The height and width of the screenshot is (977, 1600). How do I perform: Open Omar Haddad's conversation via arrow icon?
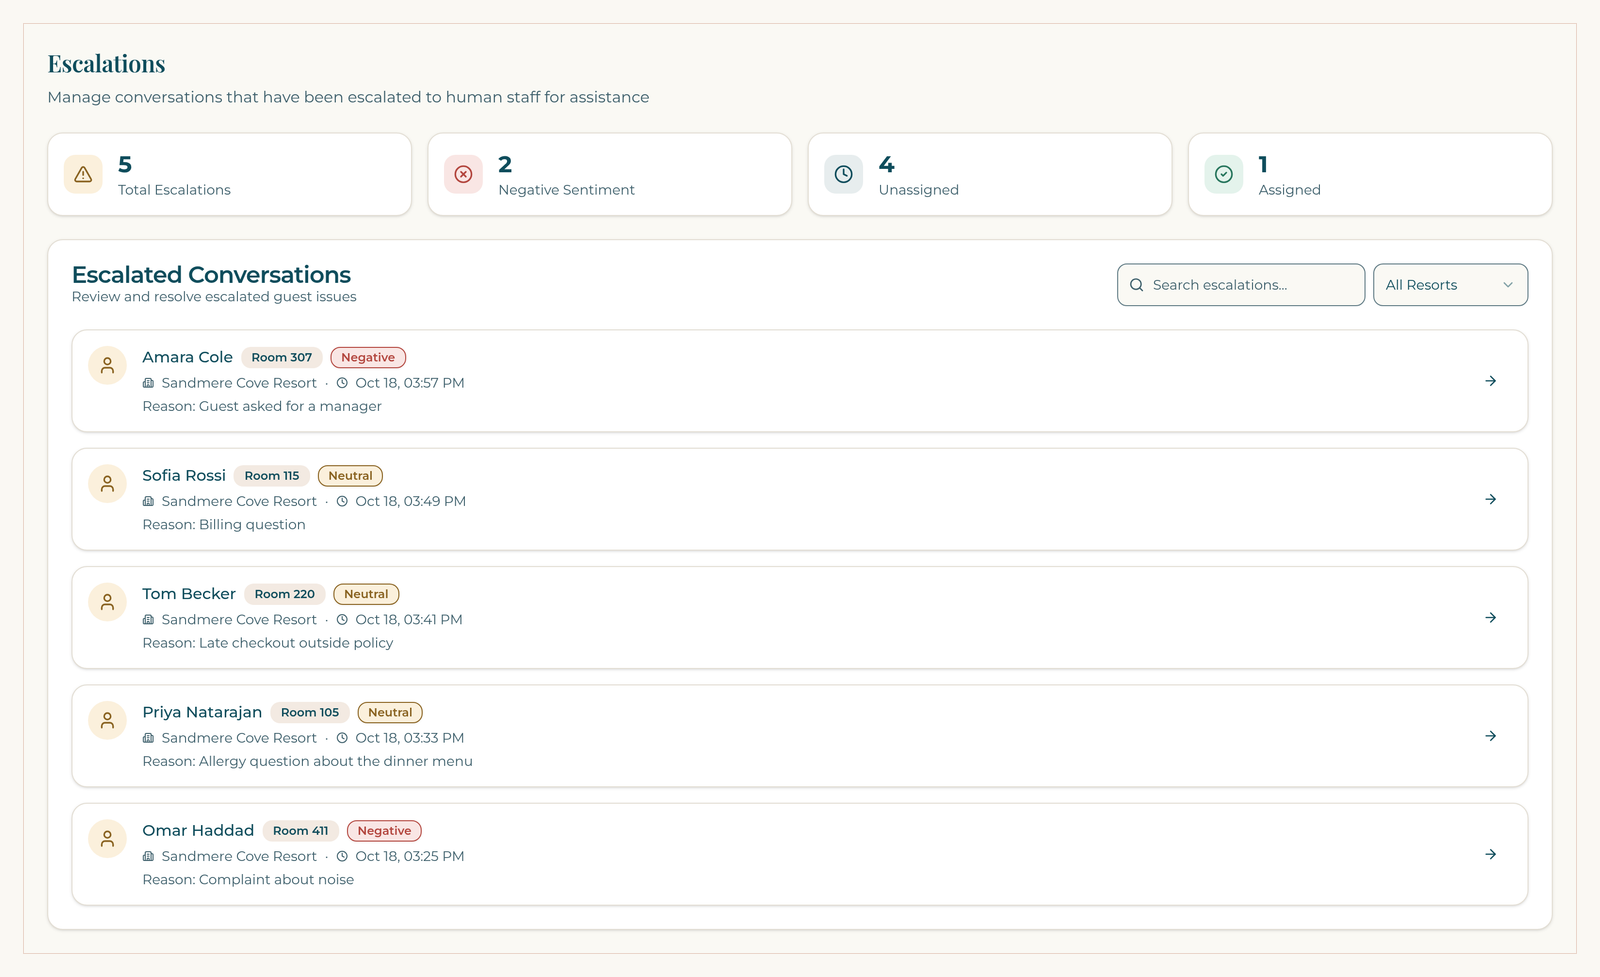pyautogui.click(x=1490, y=854)
